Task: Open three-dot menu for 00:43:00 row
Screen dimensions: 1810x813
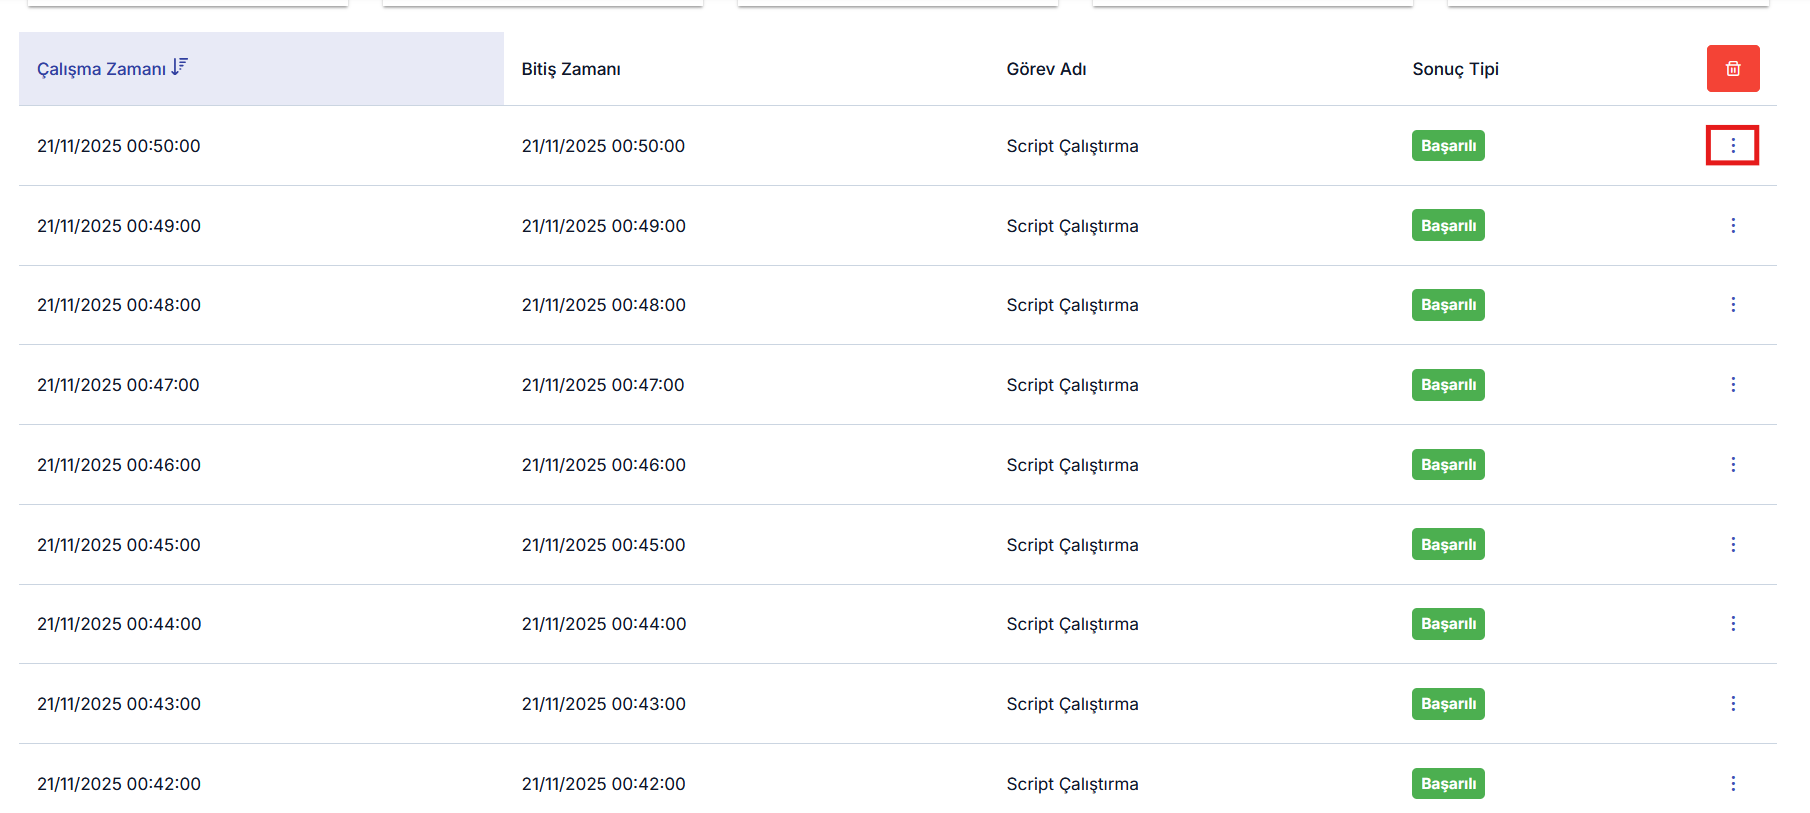Action: click(1732, 704)
